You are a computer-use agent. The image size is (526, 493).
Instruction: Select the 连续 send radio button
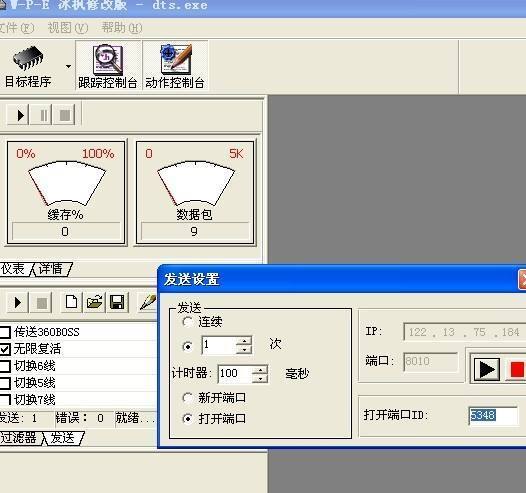pos(187,322)
